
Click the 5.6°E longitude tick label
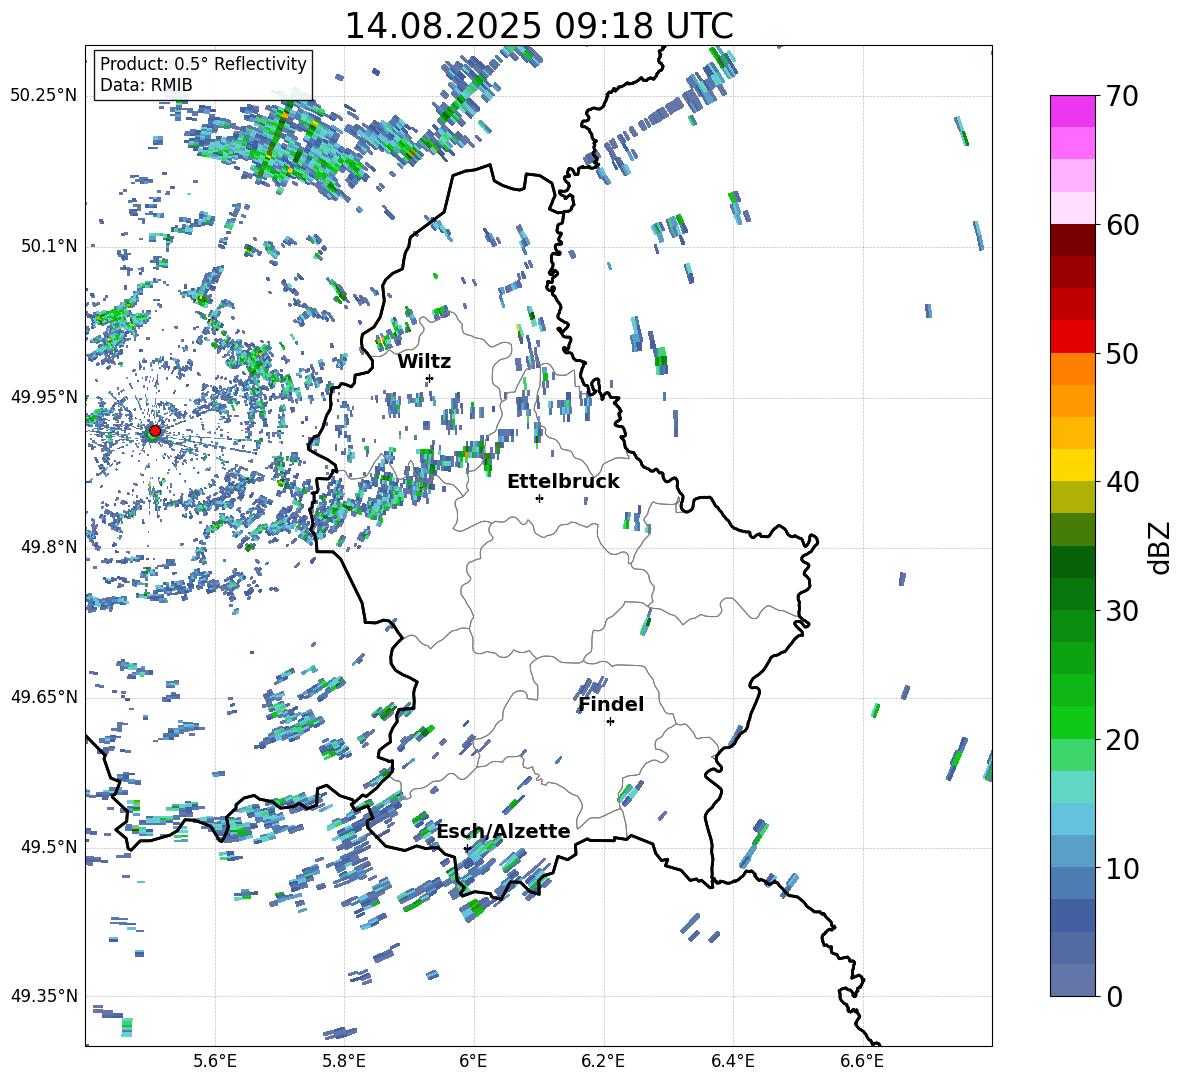(215, 1061)
